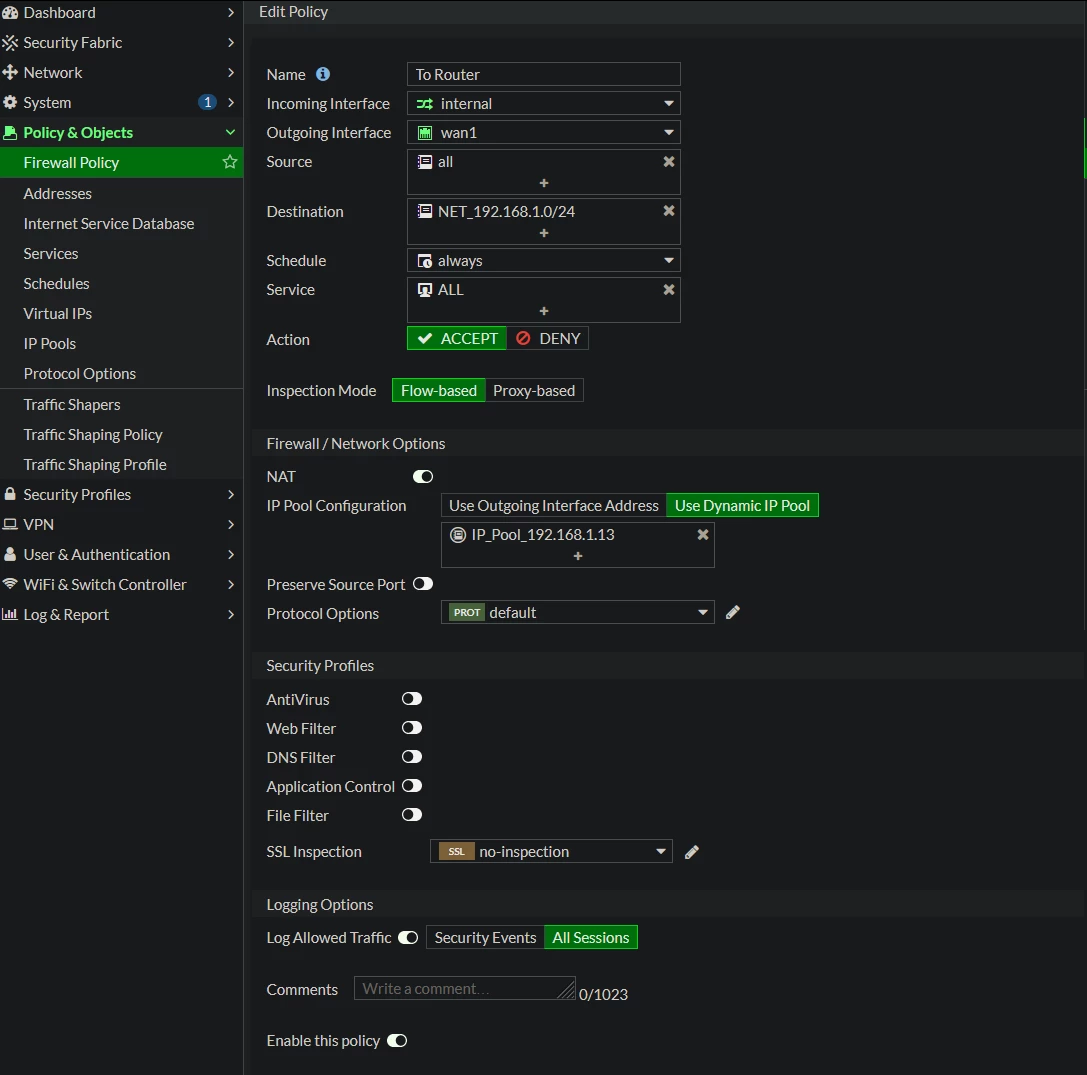Click the System gear icon
Screen dimensions: 1087x1075
pos(10,103)
